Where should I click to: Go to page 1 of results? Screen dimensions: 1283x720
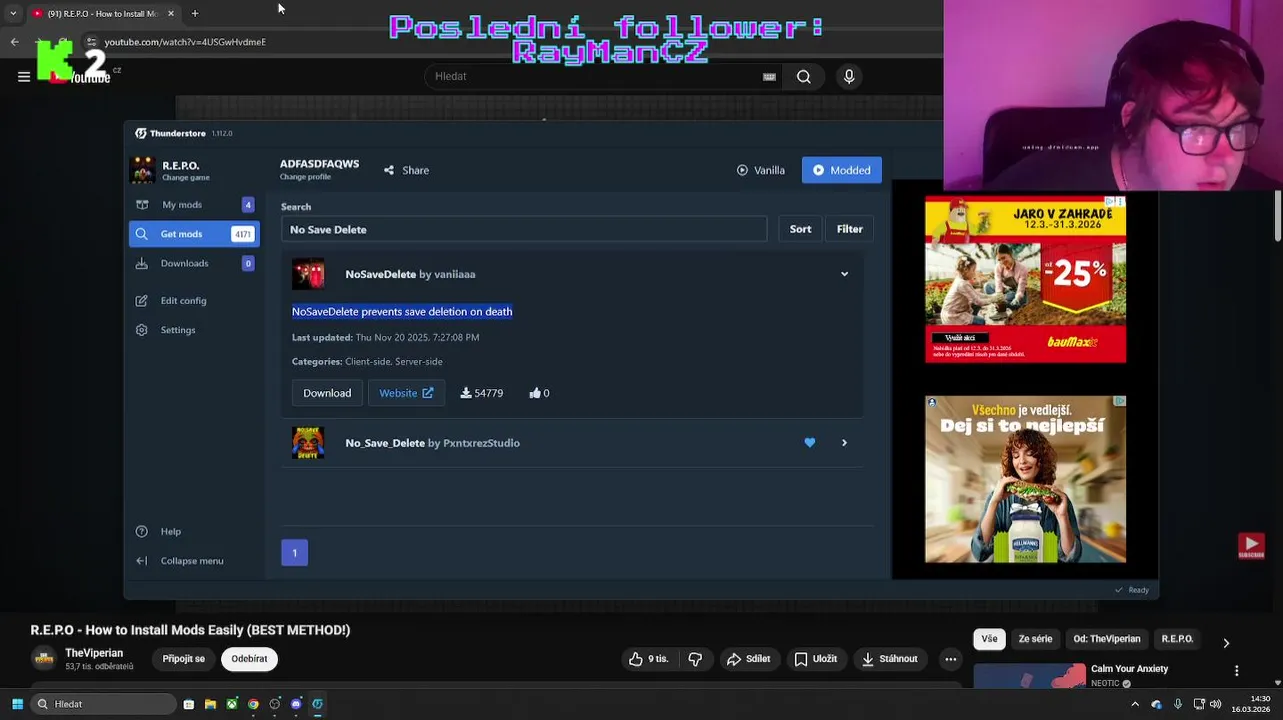click(294, 553)
